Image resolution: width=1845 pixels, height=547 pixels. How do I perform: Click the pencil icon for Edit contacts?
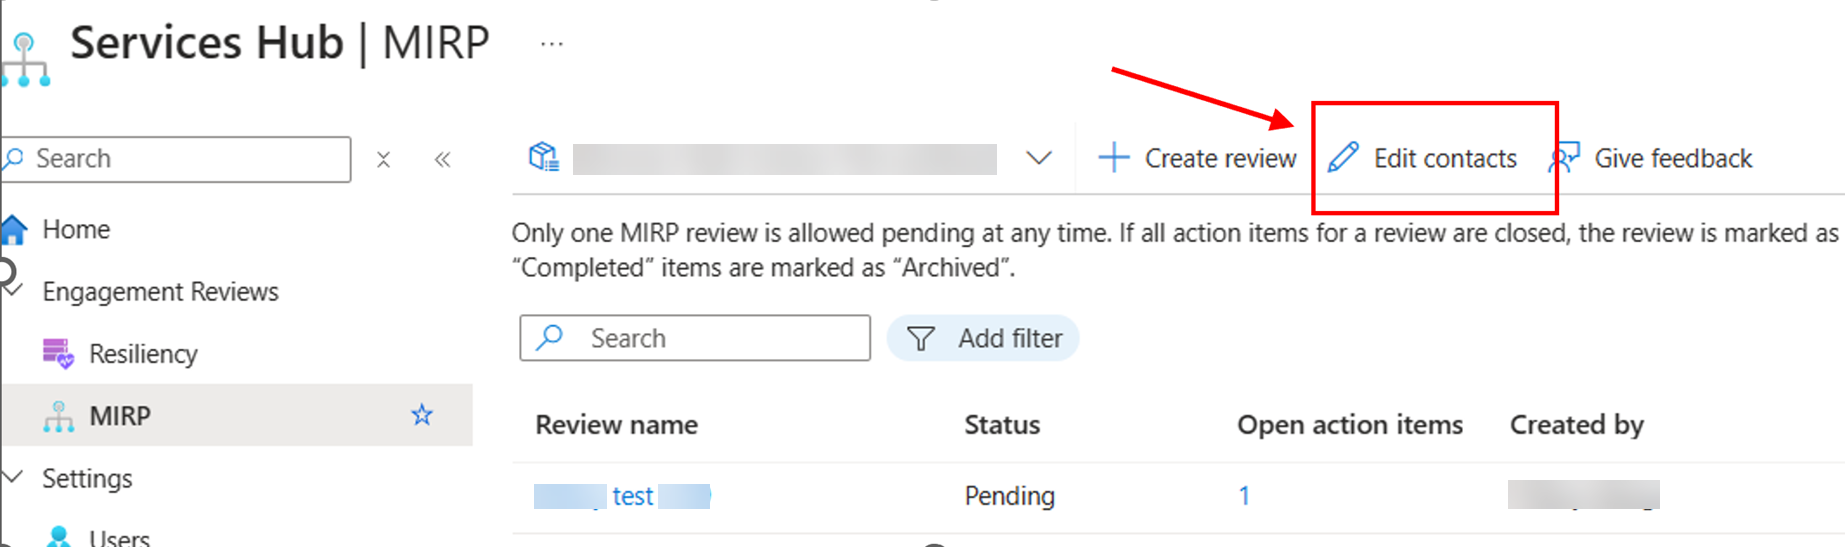pyautogui.click(x=1343, y=158)
